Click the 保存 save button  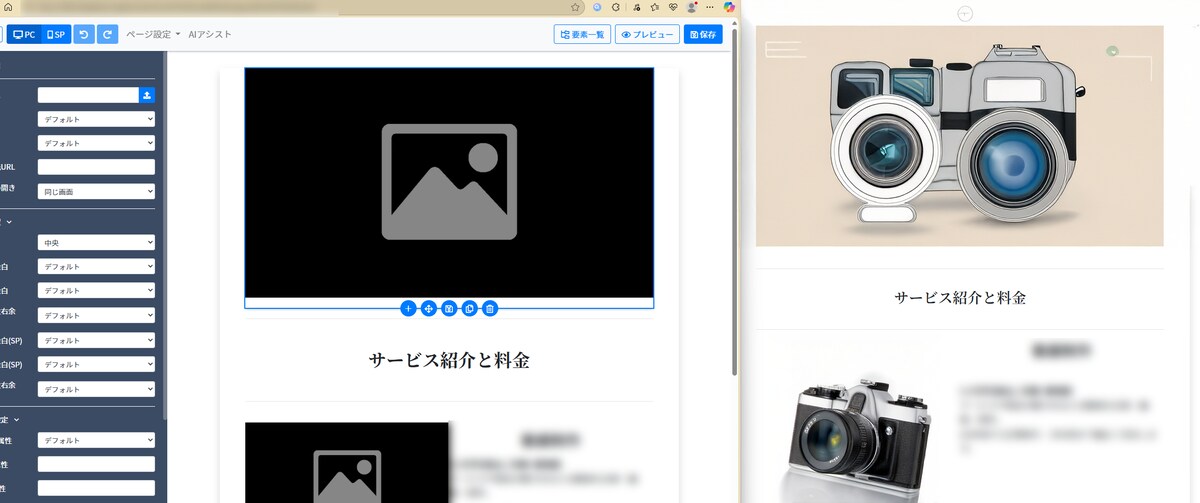[x=703, y=34]
